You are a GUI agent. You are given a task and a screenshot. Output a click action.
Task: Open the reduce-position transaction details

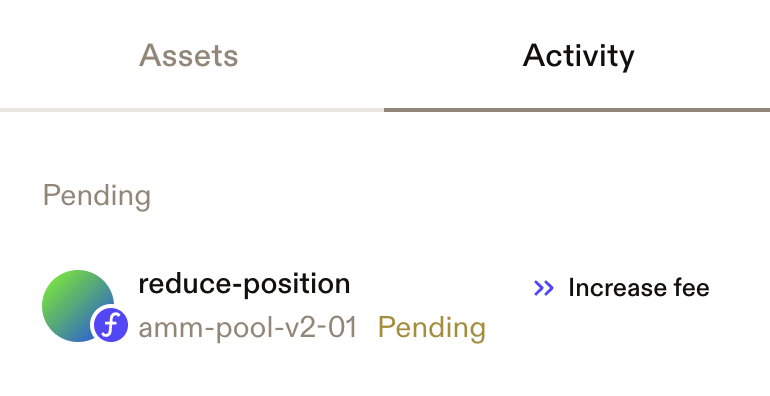point(385,306)
